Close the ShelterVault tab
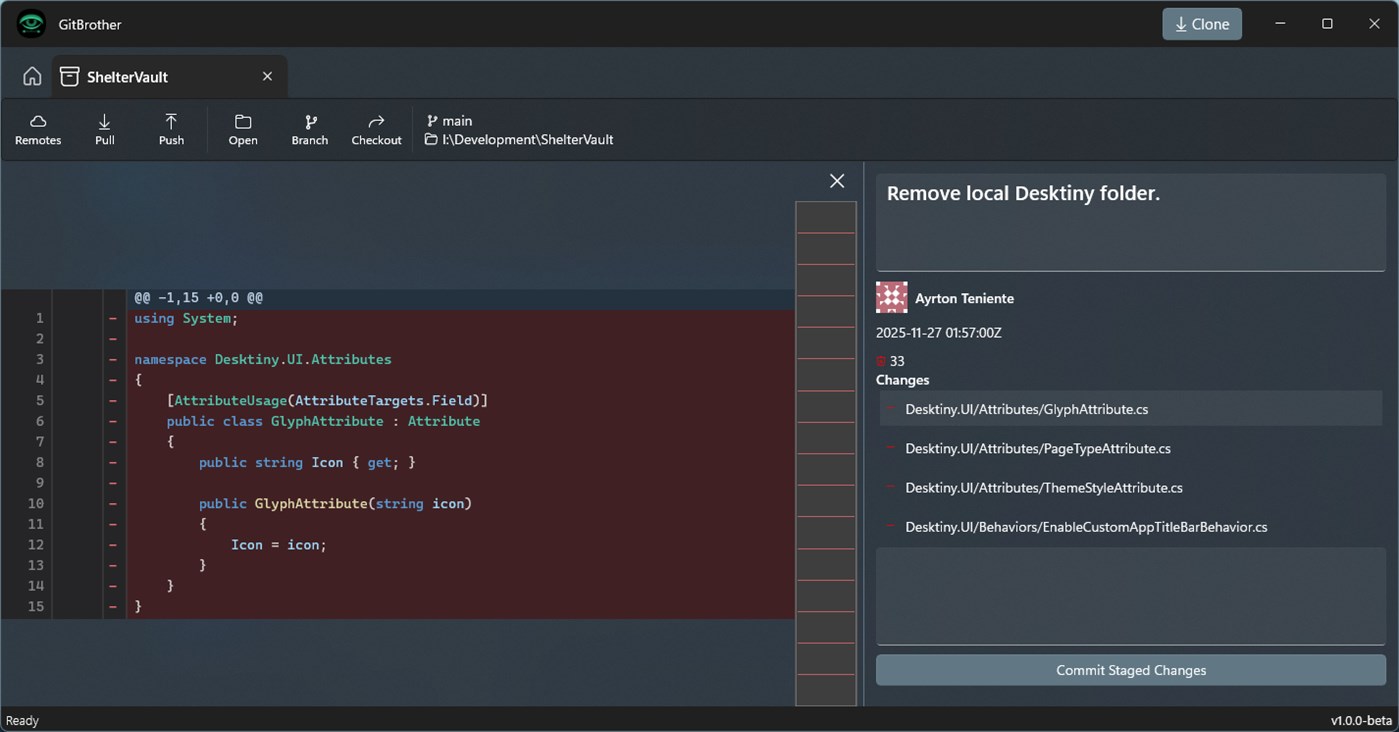Viewport: 1399px width, 732px height. click(267, 76)
